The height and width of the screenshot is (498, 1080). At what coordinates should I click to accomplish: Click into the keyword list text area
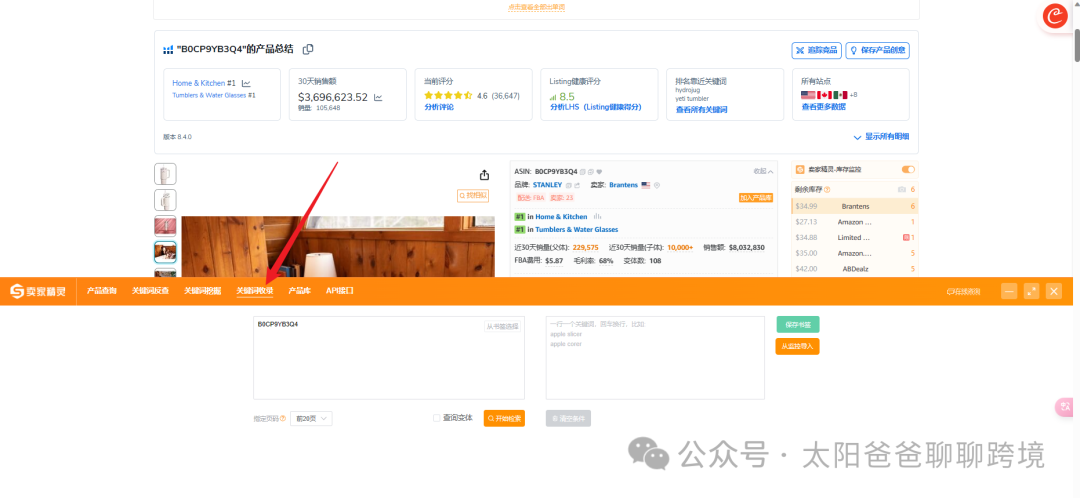tap(655, 358)
